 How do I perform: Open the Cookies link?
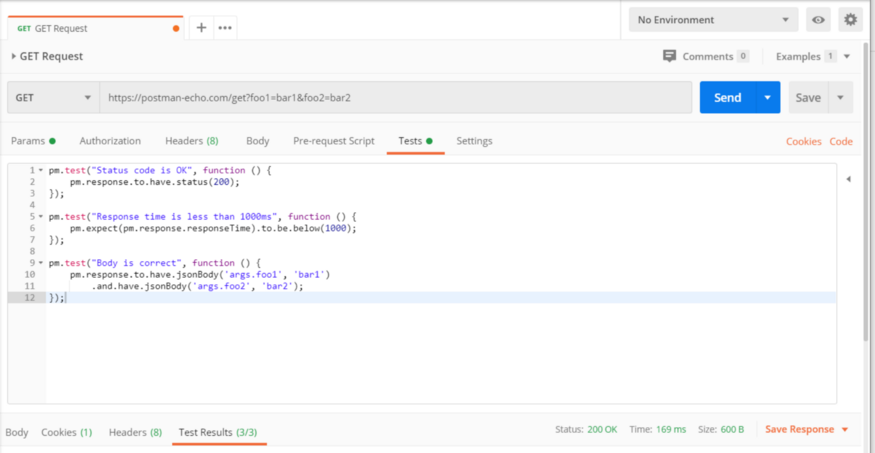[803, 142]
